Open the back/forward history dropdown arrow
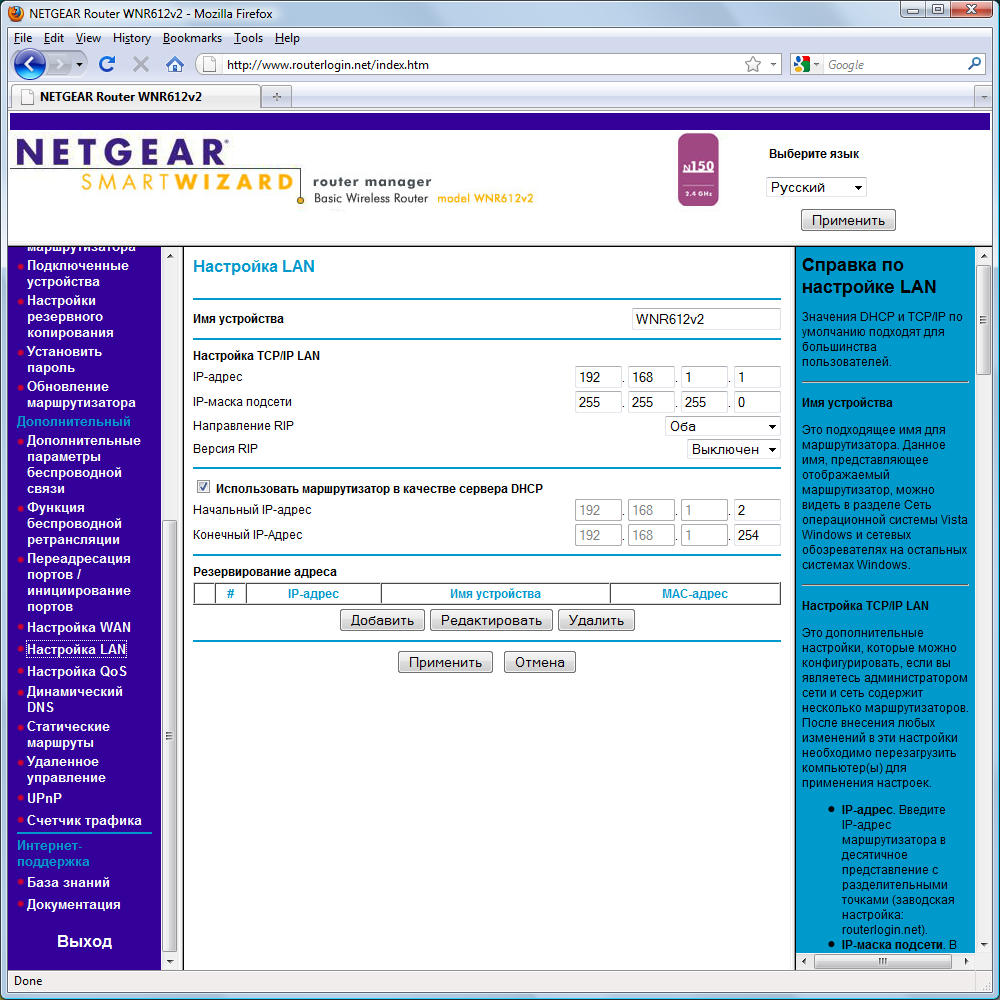This screenshot has height=1000, width=1000. (79, 64)
